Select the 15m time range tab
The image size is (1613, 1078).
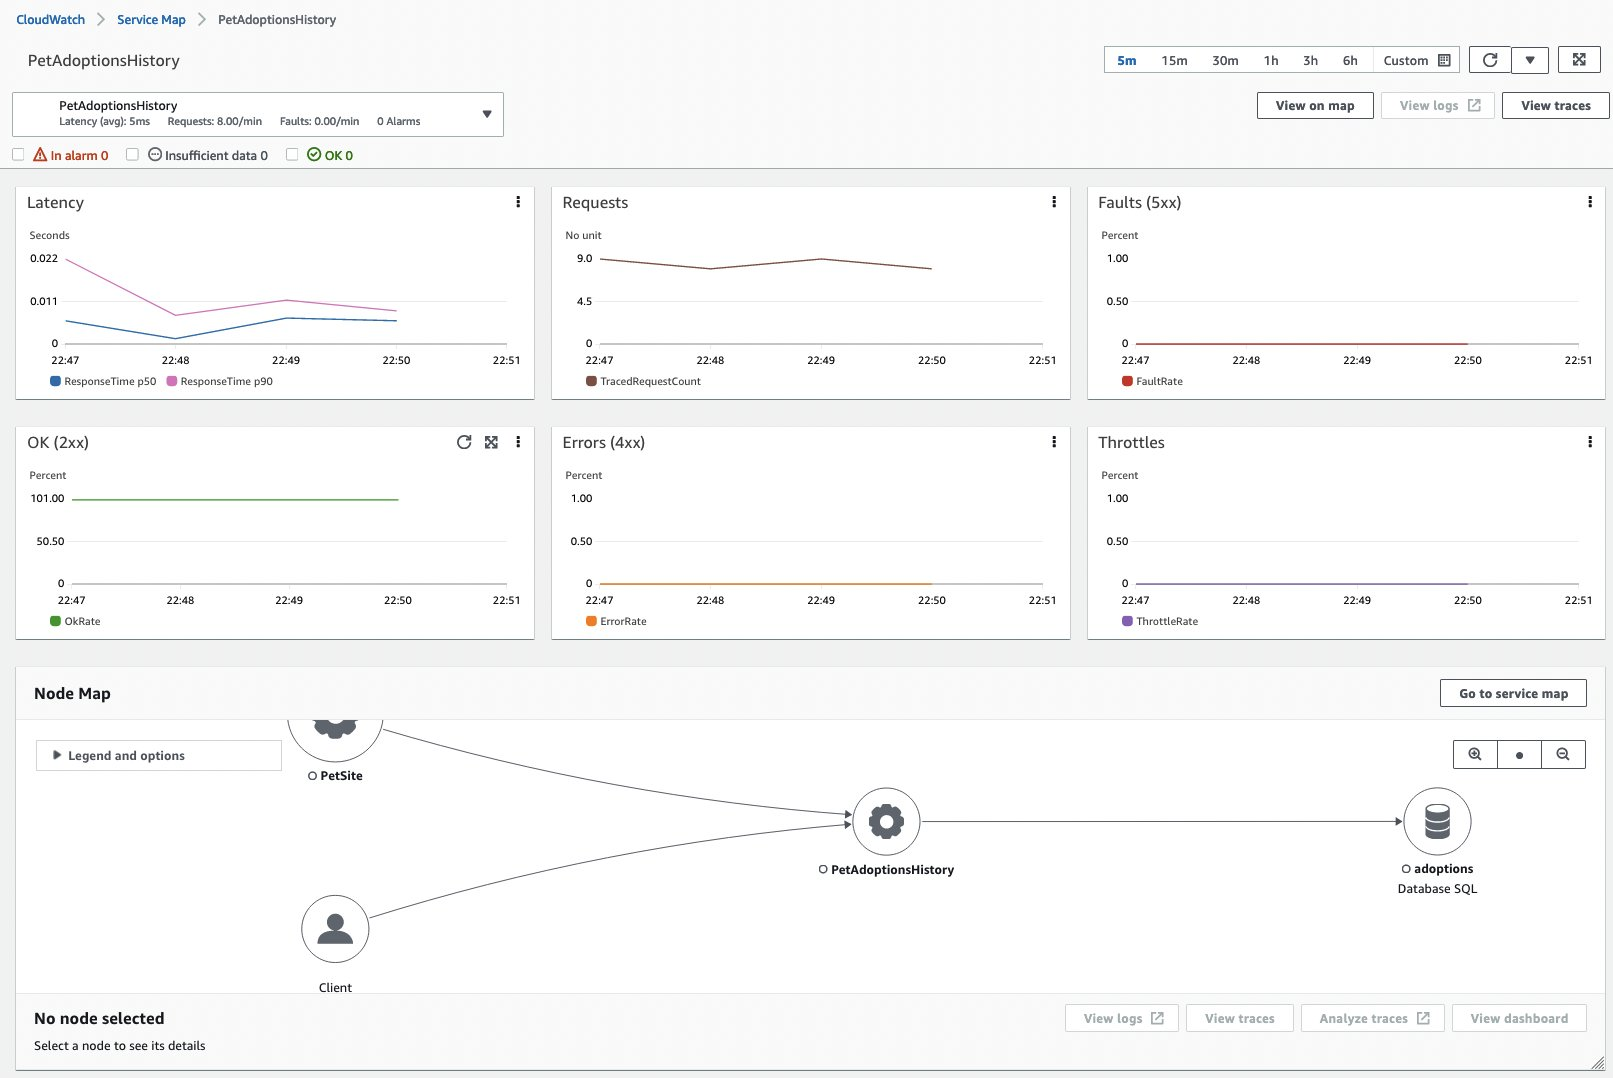1173,60
